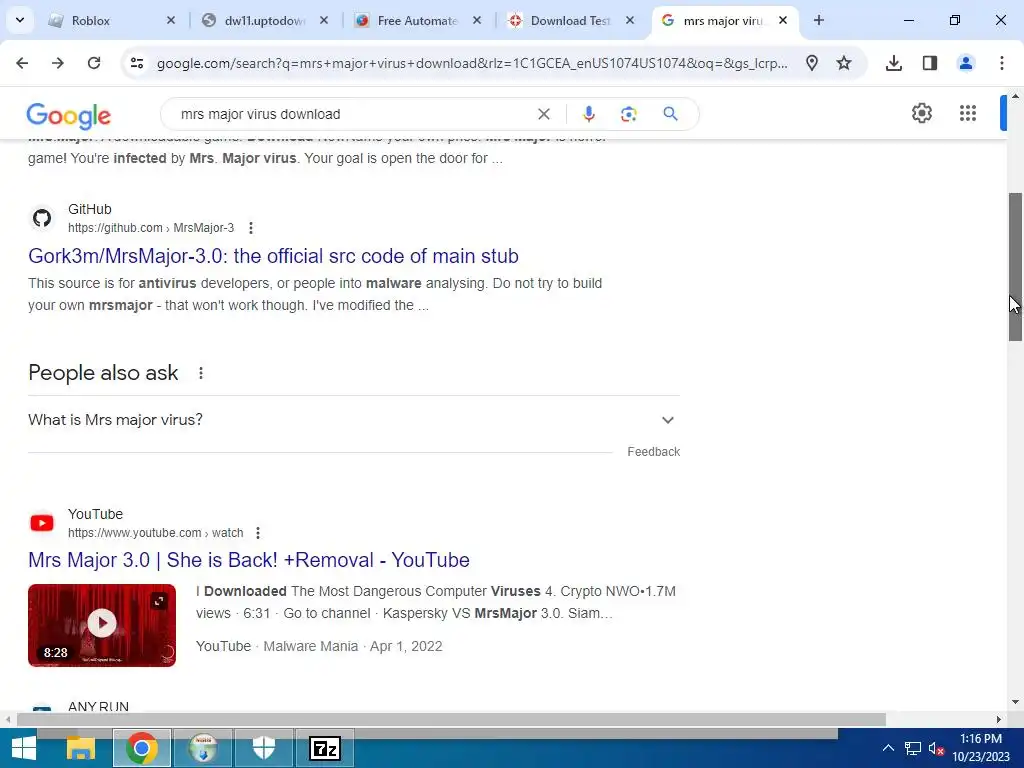Open Mrs Major 3.0 She is Back link
The width and height of the screenshot is (1024, 768).
[x=249, y=560]
